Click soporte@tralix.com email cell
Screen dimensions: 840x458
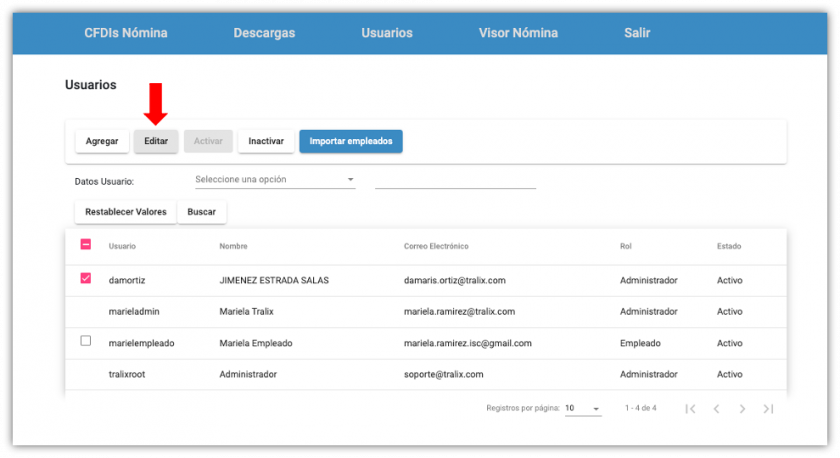coord(444,374)
